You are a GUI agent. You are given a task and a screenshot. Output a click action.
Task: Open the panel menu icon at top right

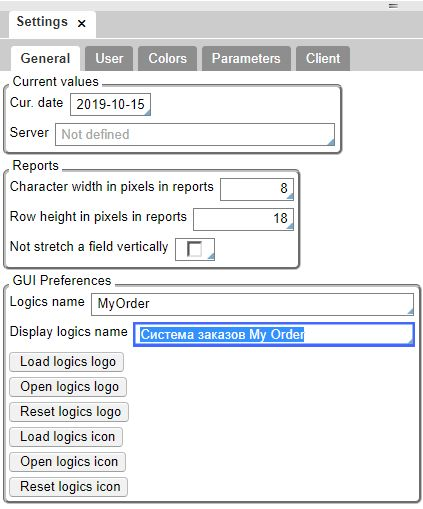(393, 6)
